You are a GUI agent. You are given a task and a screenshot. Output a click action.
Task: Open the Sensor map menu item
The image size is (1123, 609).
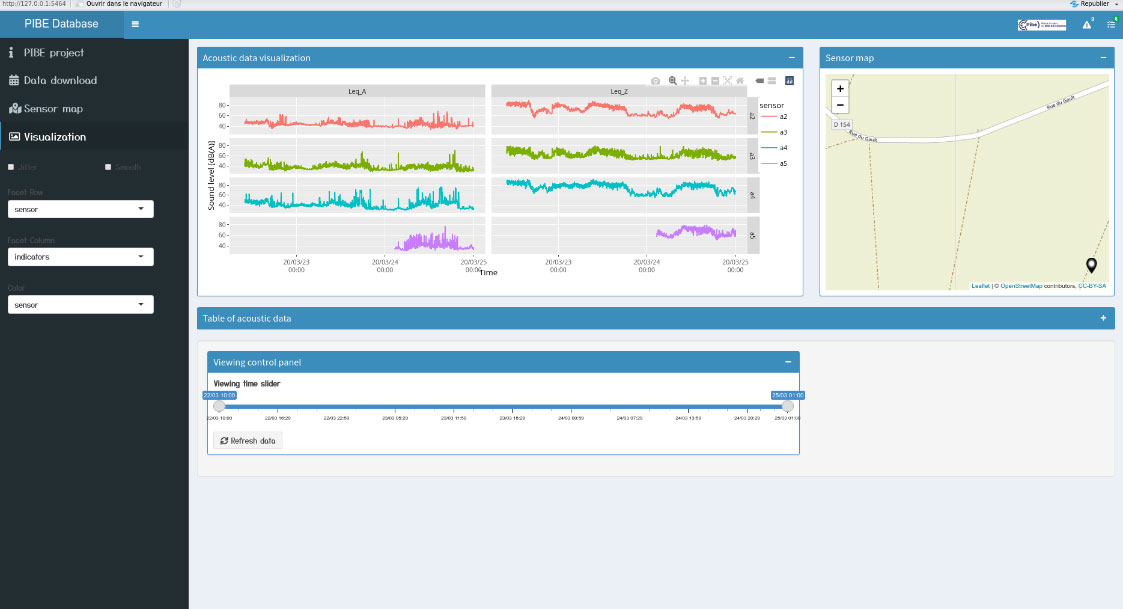pyautogui.click(x=53, y=108)
